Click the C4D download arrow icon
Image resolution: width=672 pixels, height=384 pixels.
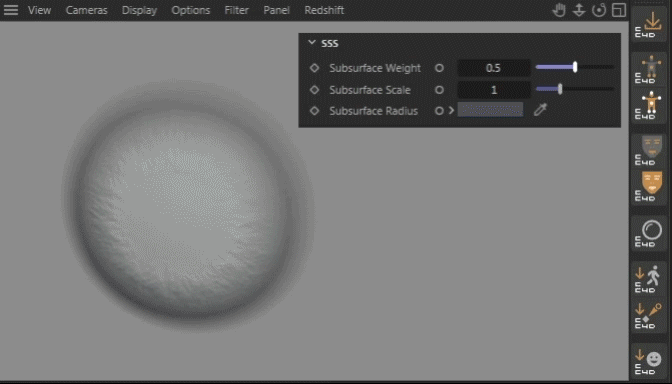(x=650, y=24)
